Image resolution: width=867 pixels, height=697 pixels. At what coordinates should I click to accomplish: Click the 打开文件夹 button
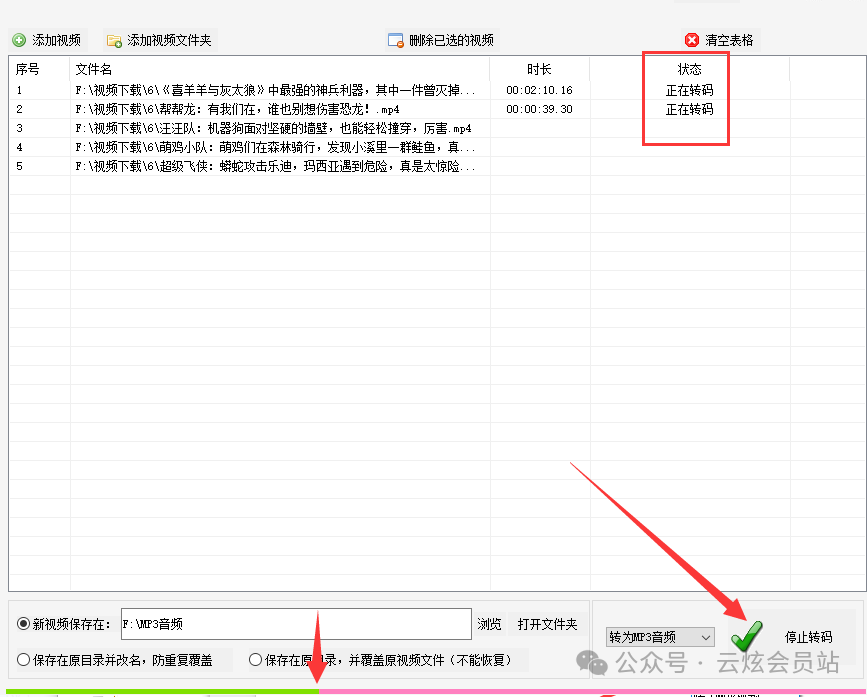point(547,624)
